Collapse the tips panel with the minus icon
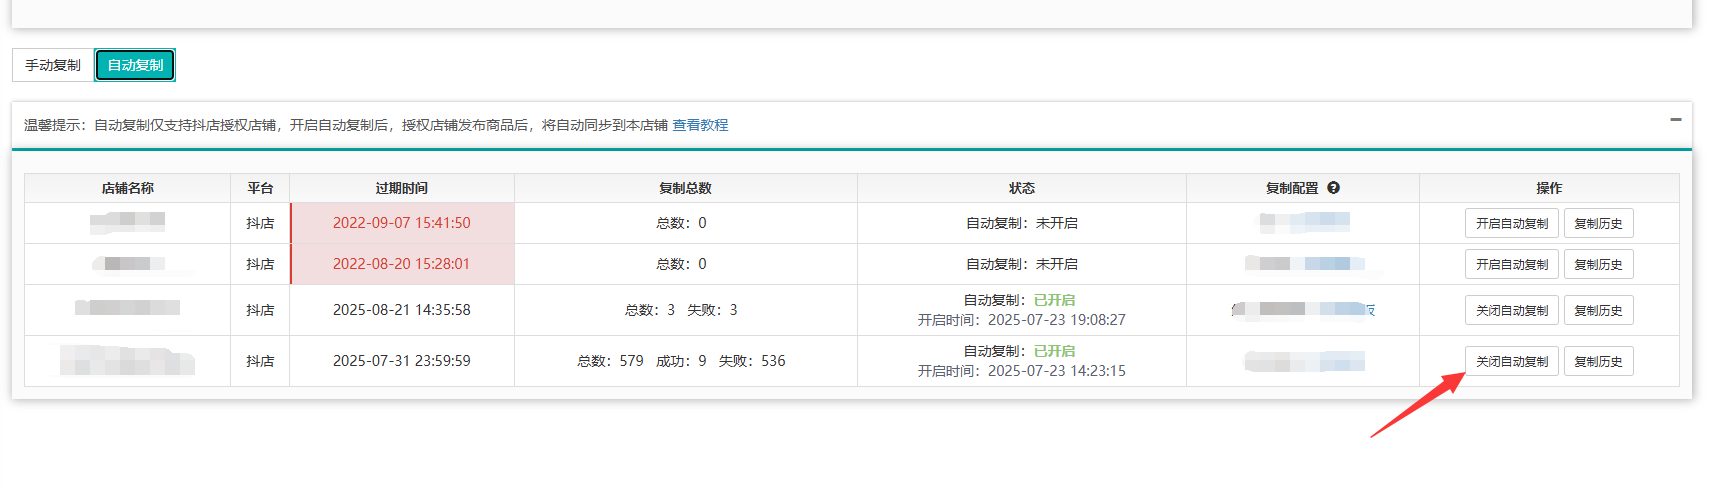This screenshot has width=1712, height=486. click(x=1675, y=120)
